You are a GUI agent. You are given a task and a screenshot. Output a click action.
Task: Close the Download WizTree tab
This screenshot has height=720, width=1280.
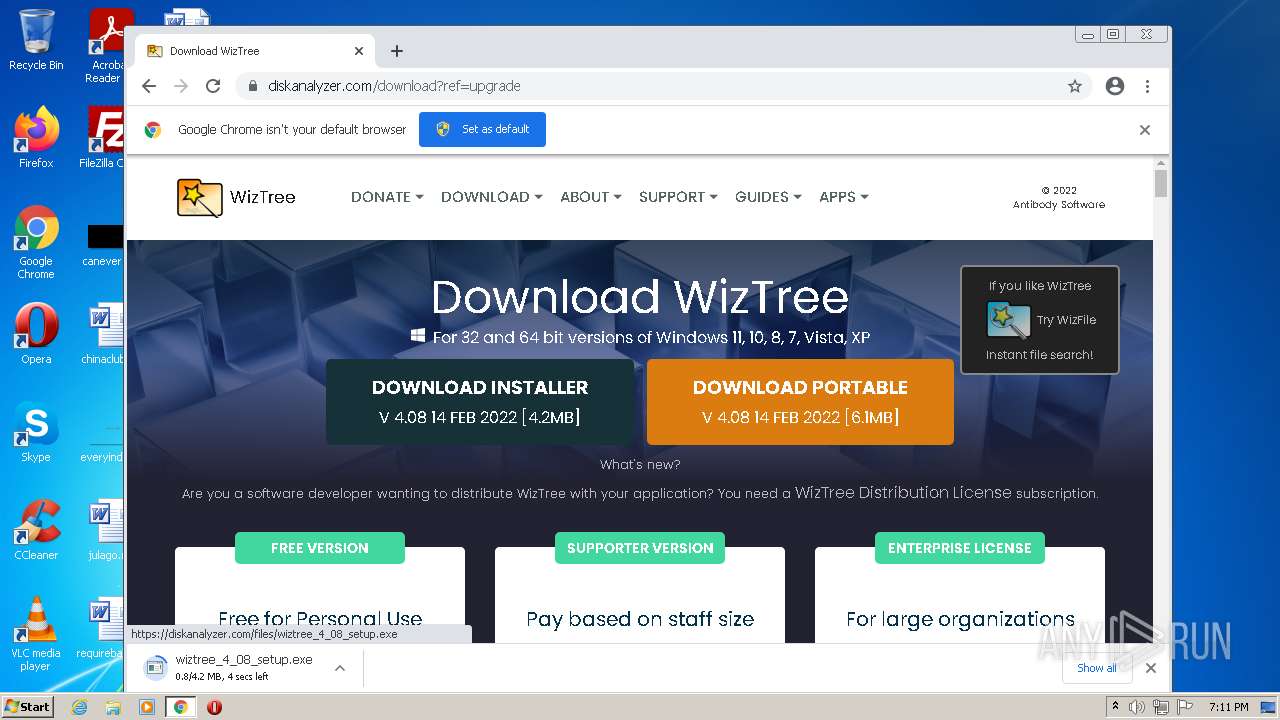359,51
